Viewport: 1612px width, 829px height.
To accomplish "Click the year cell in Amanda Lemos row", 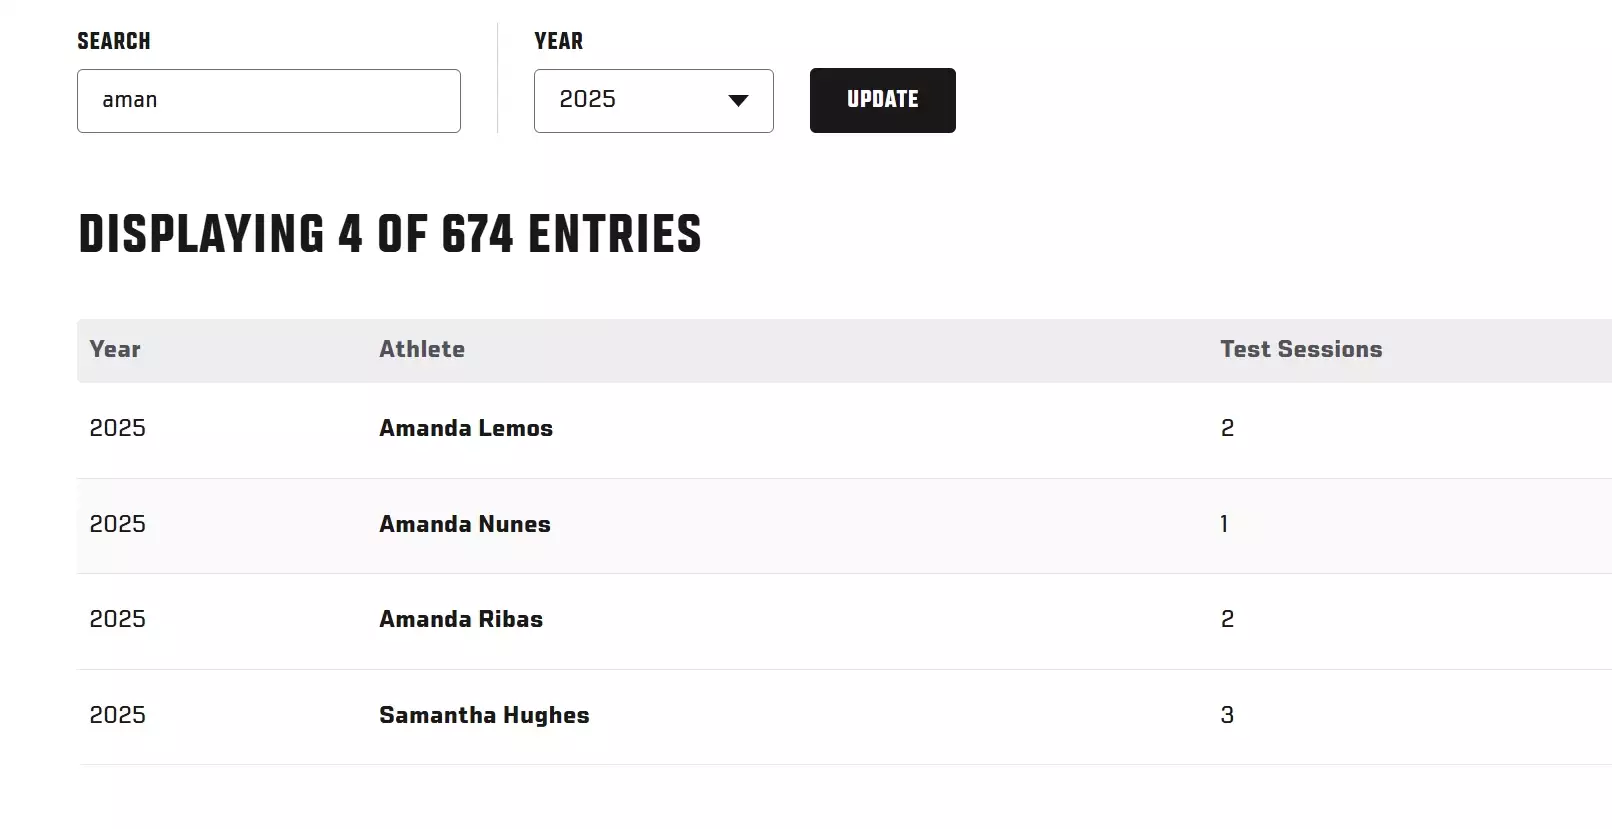I will pos(118,428).
